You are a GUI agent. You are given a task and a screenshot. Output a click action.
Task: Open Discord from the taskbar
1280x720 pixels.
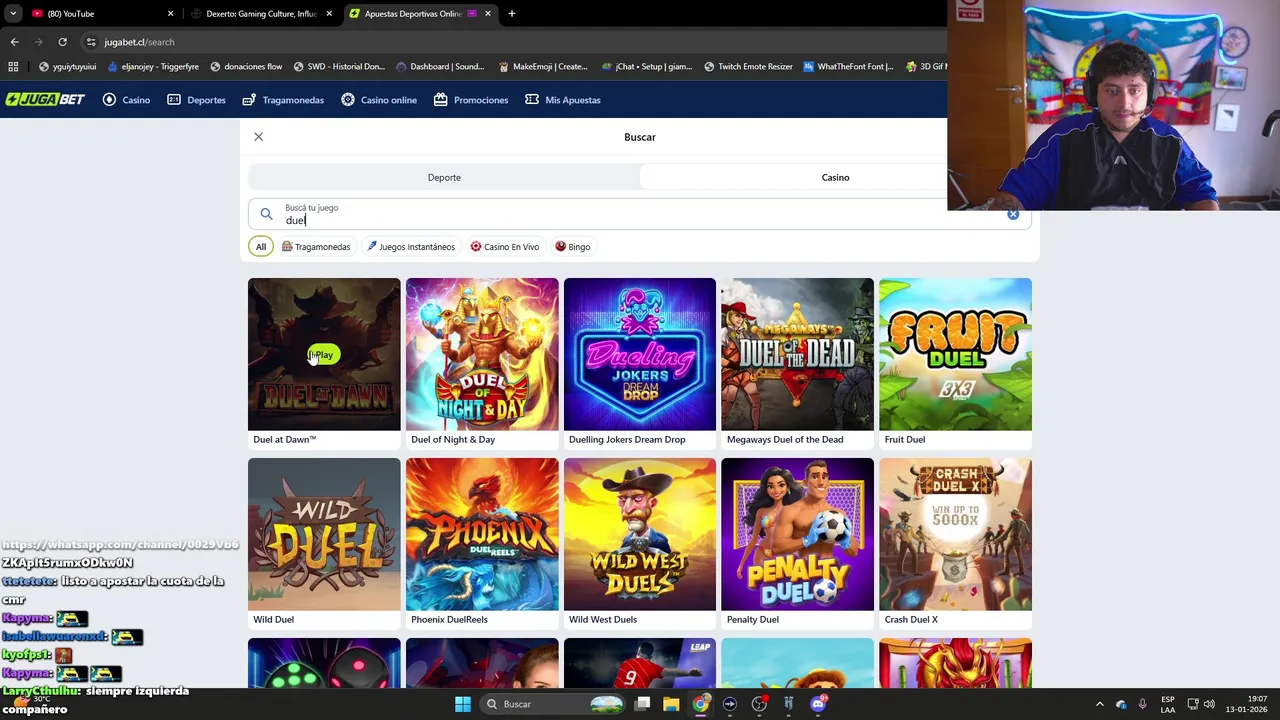(x=818, y=704)
